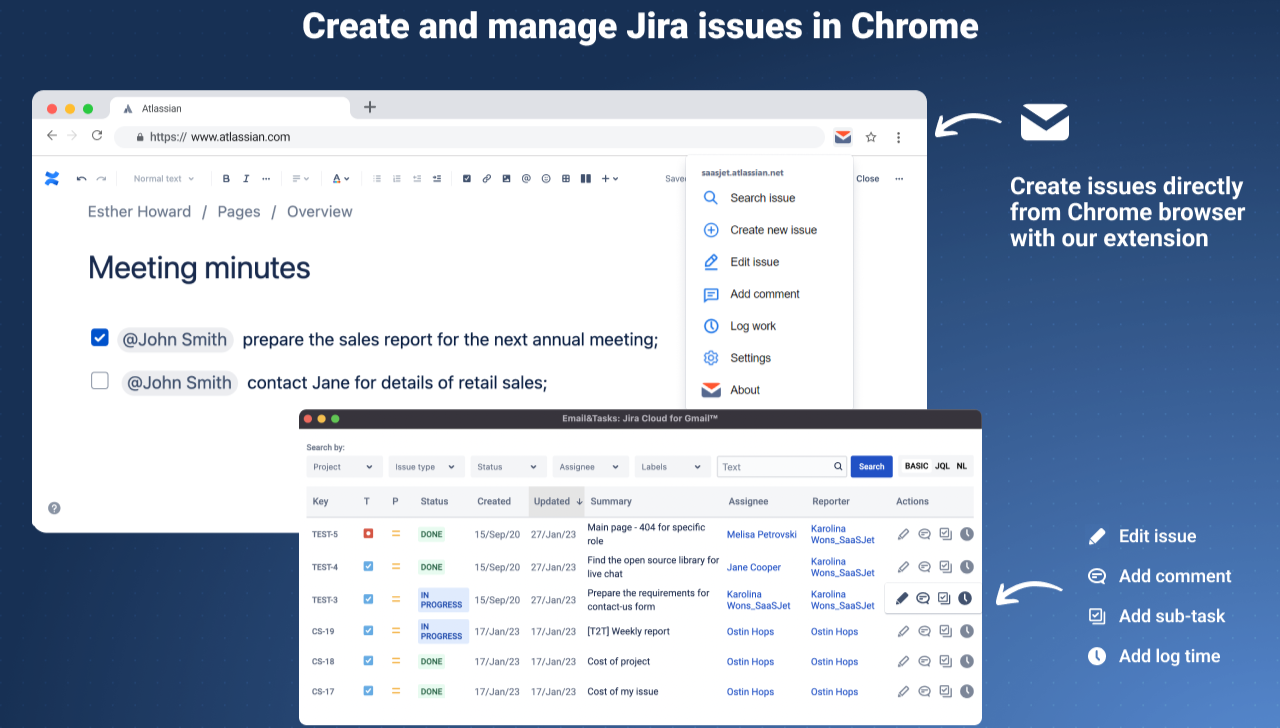Expand the insert plus dropdown in Confluence toolbar

tap(610, 179)
